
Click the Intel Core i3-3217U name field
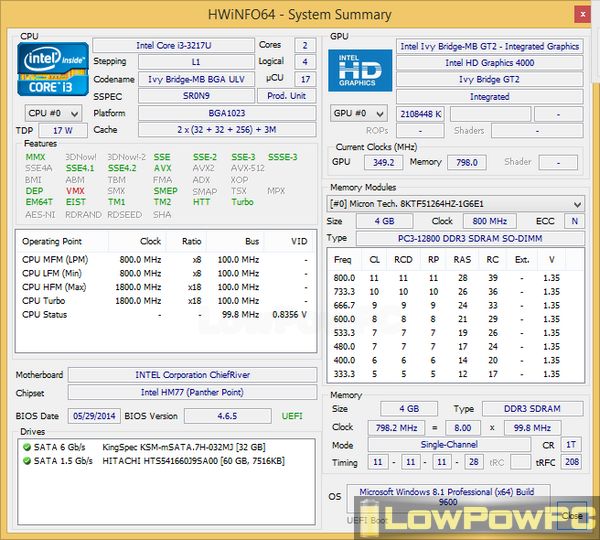point(174,46)
